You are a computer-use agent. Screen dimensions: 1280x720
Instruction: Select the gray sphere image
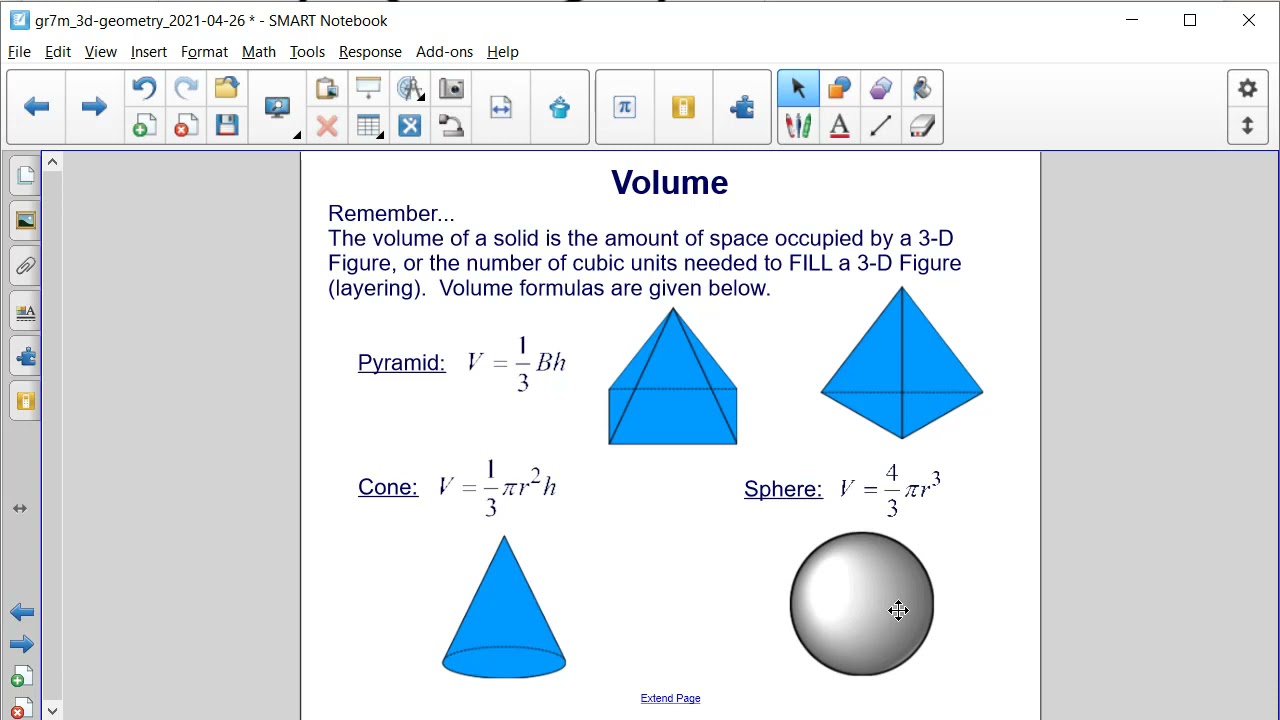pyautogui.click(x=862, y=604)
